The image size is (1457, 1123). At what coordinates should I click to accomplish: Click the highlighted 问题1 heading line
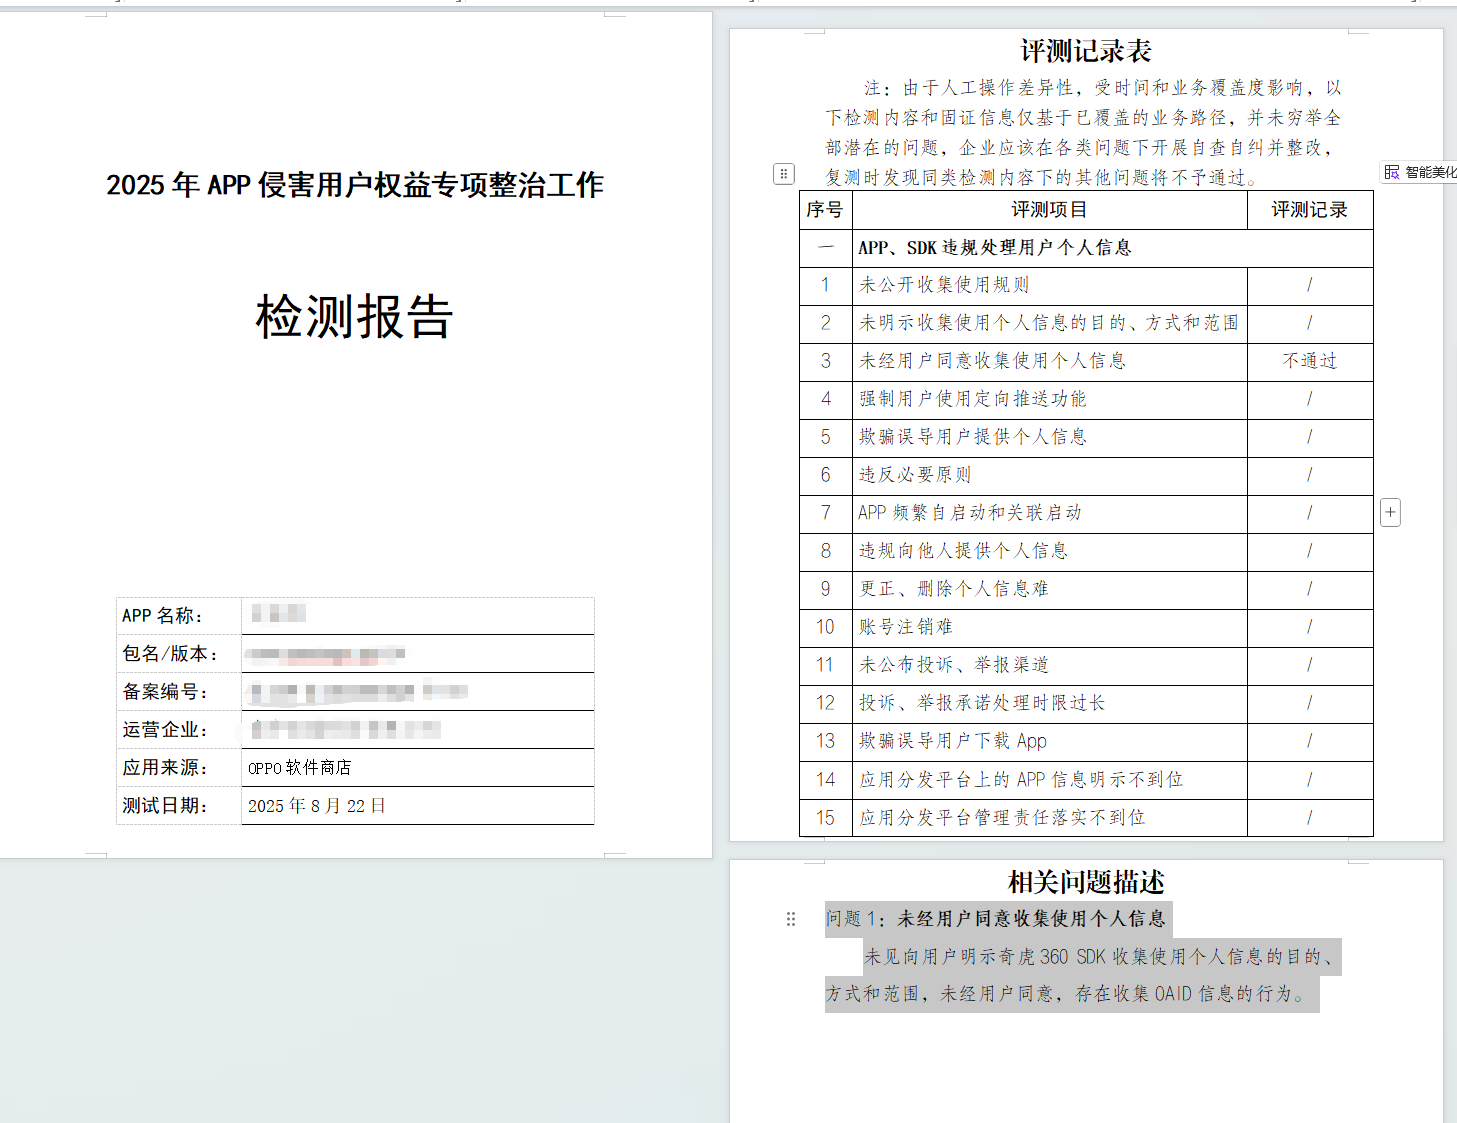point(996,919)
